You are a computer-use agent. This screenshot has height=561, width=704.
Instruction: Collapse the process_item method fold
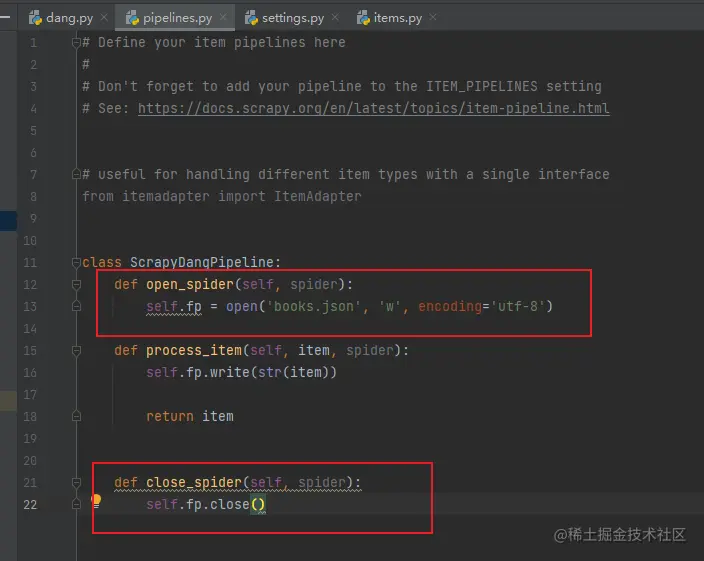(76, 350)
